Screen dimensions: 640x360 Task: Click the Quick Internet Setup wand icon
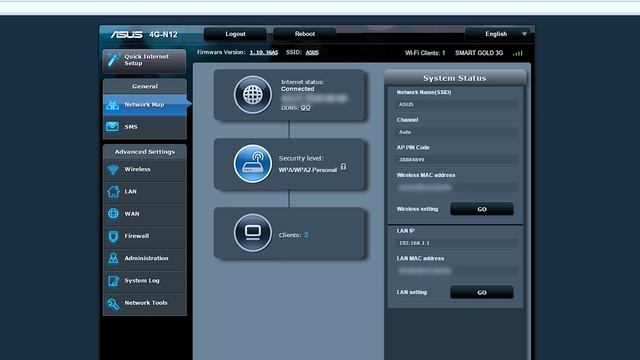(113, 60)
